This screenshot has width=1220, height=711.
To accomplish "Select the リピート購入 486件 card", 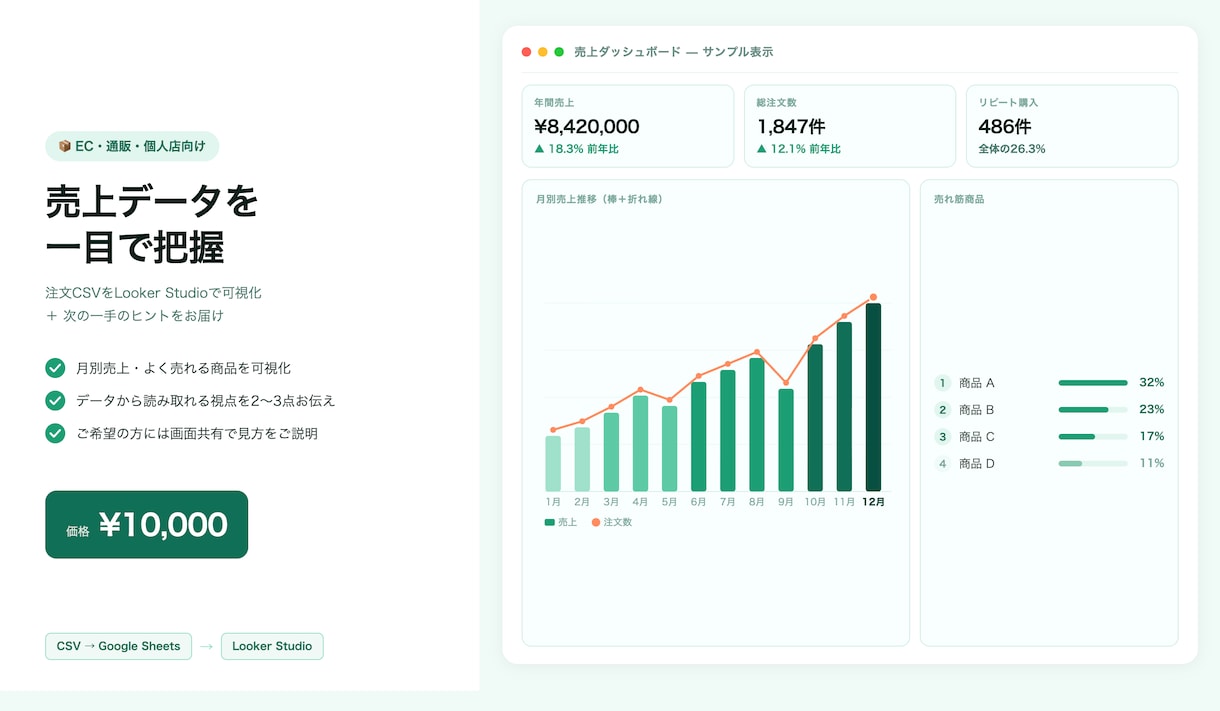I will [x=1072, y=126].
